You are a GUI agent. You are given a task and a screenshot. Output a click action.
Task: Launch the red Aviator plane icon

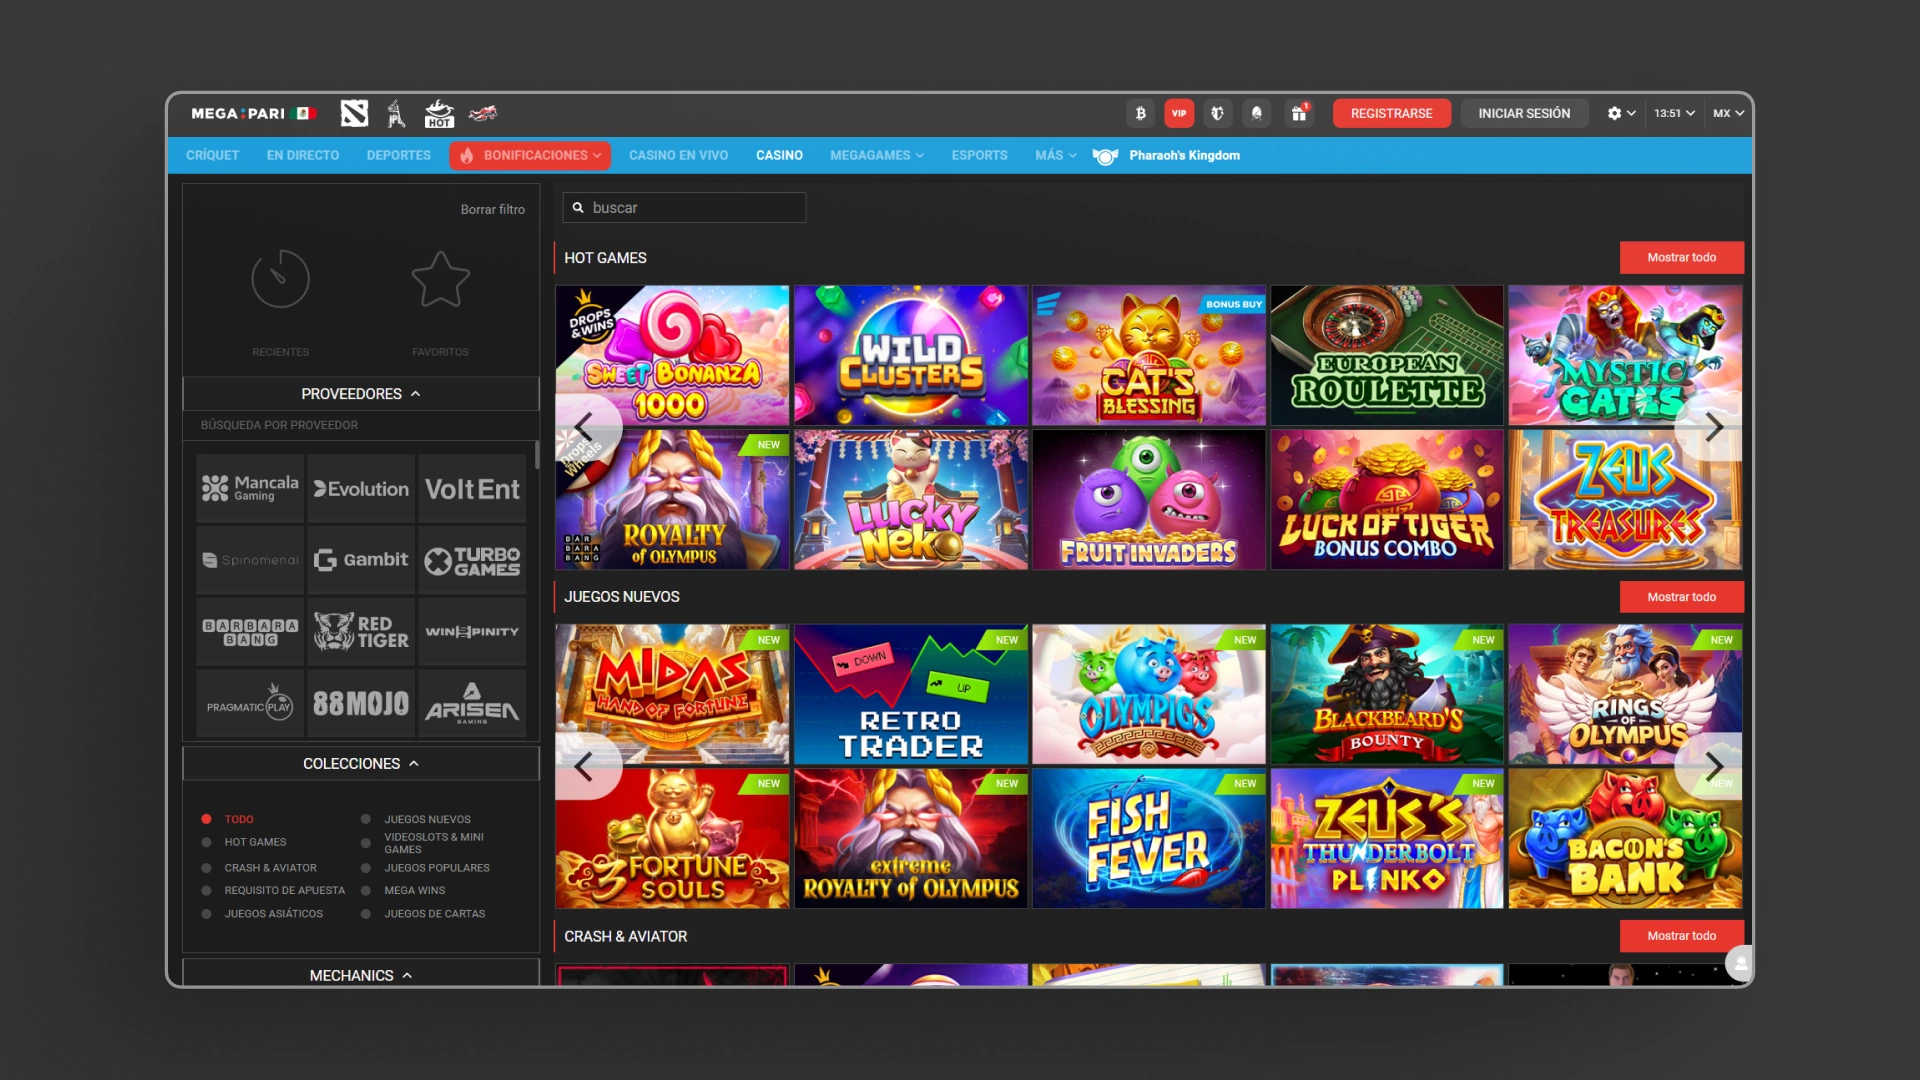coord(483,113)
